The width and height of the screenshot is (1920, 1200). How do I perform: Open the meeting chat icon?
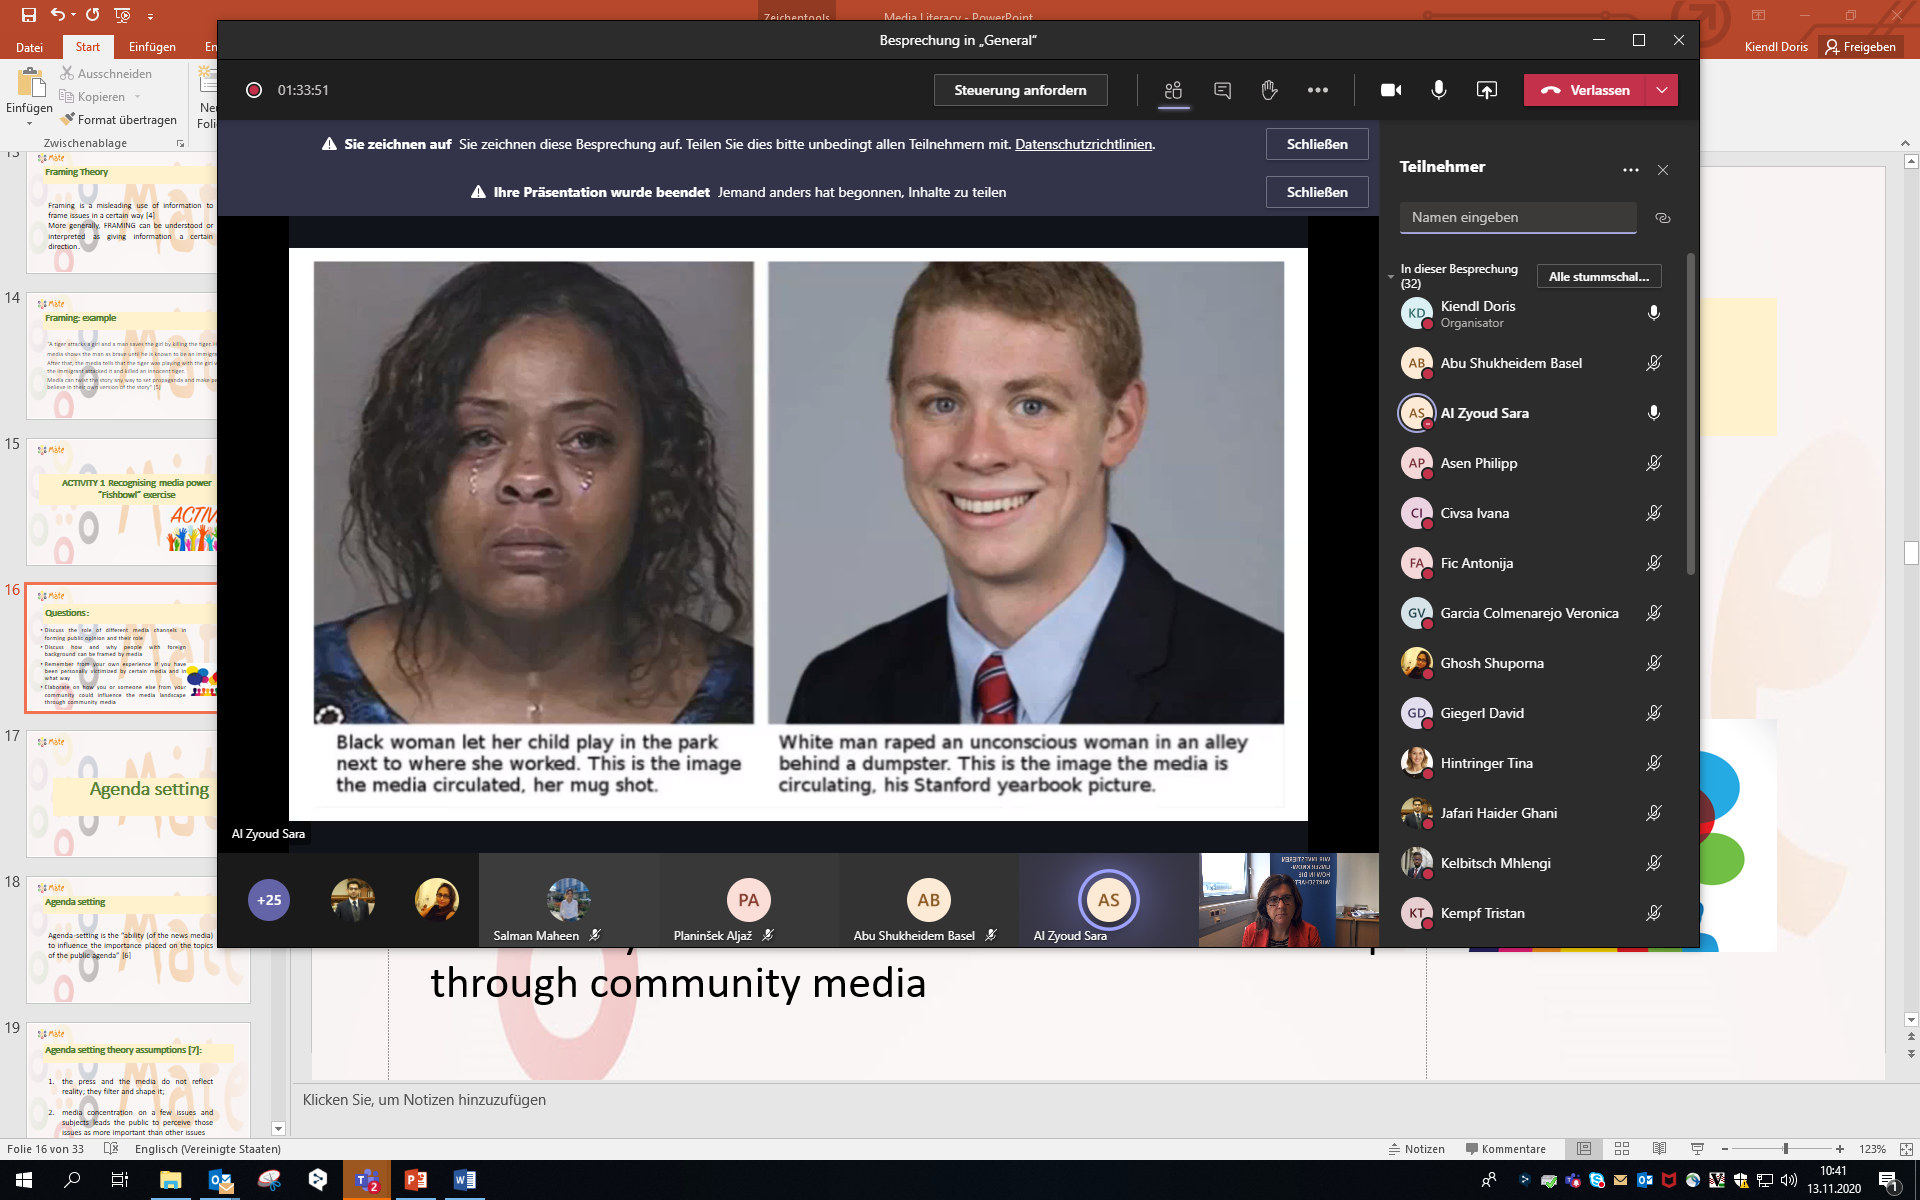coord(1222,90)
